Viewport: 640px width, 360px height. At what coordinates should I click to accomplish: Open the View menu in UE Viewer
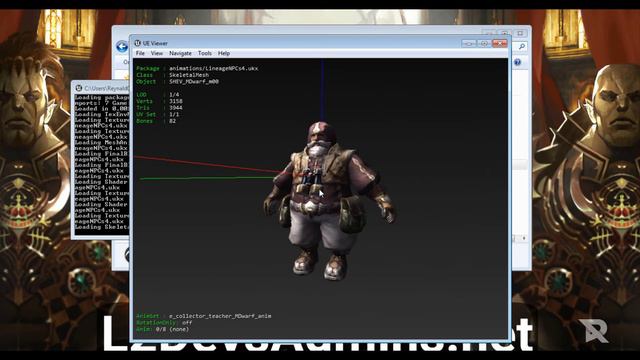(x=156, y=53)
